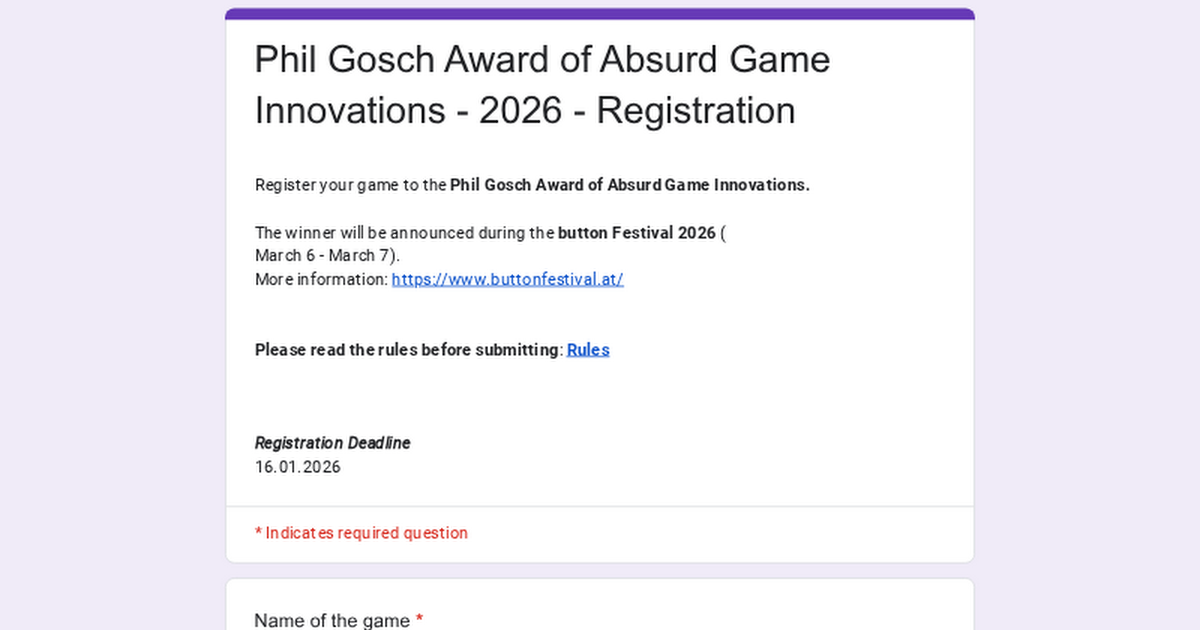
Task: Click bold 'Phil Gosch Award of Absurd Game Innovations.' text
Action: point(629,185)
